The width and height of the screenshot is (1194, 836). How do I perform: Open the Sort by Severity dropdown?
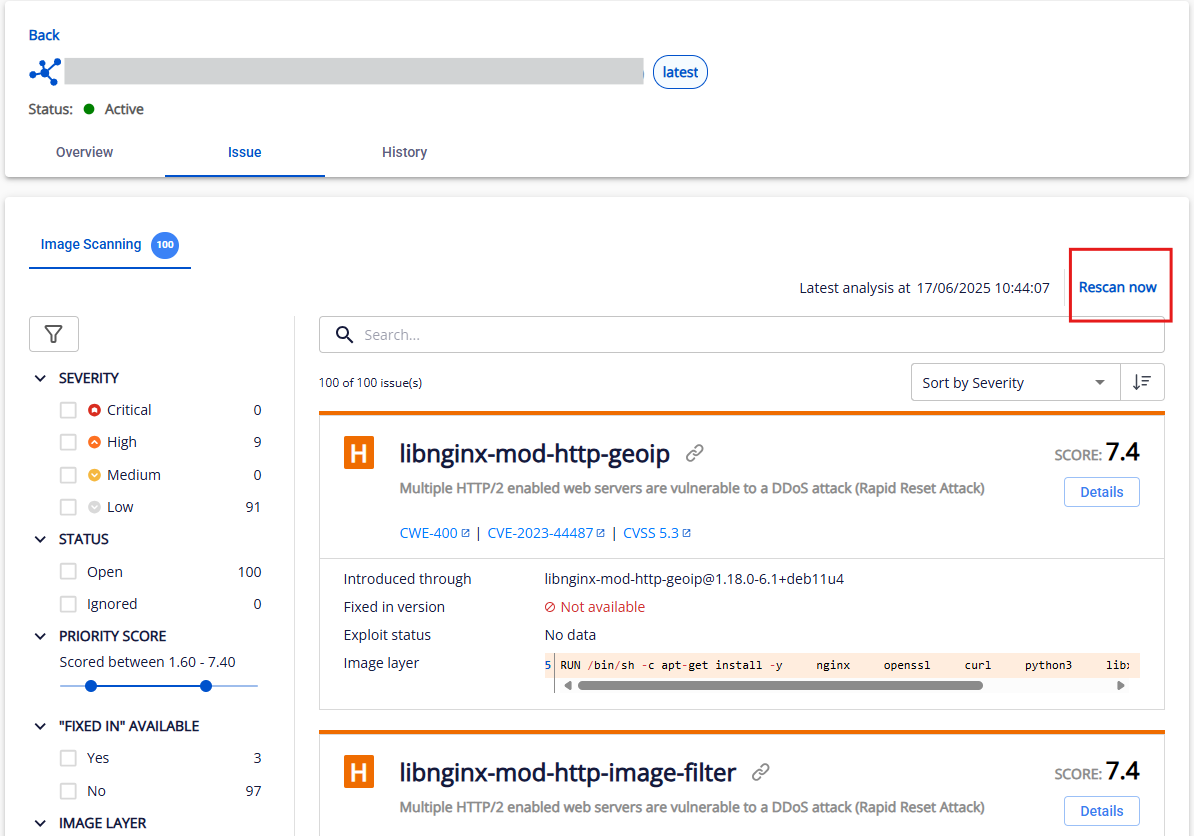(1016, 382)
